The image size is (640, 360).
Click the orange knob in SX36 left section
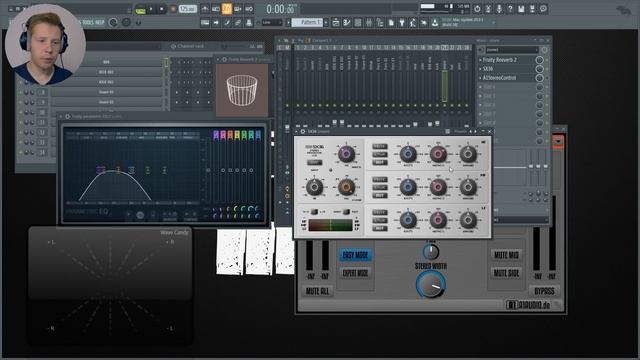tap(346, 187)
